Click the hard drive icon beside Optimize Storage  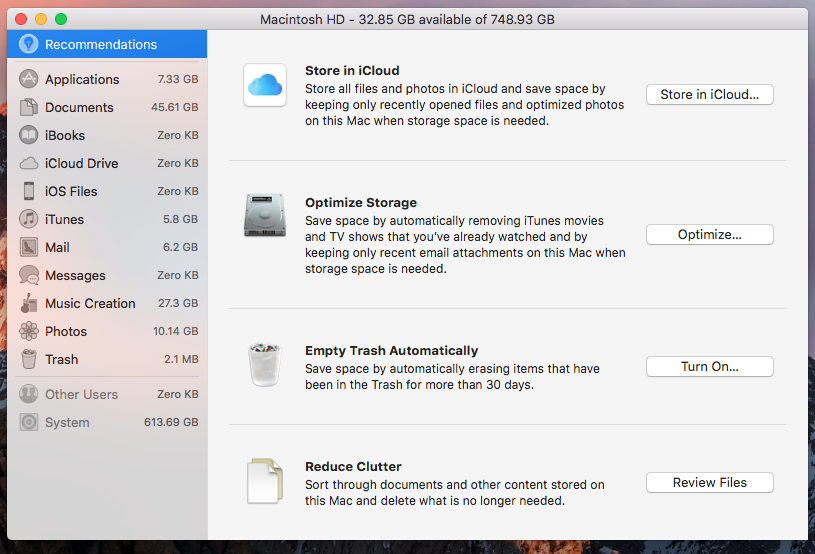pos(265,215)
